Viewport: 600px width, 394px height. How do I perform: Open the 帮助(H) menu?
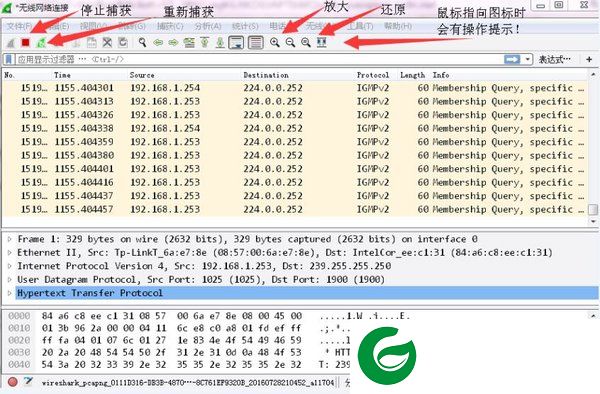(x=398, y=26)
